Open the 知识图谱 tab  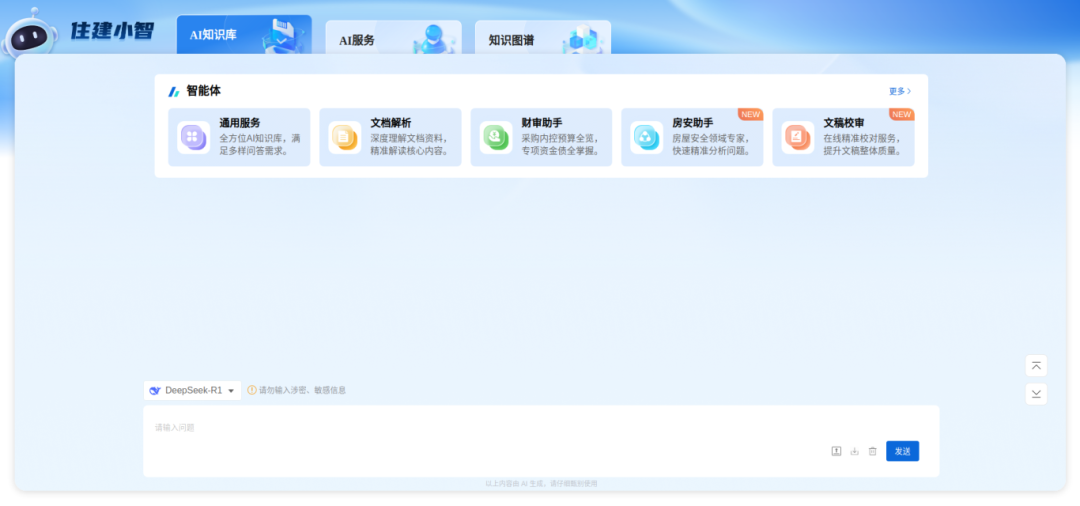click(x=543, y=38)
